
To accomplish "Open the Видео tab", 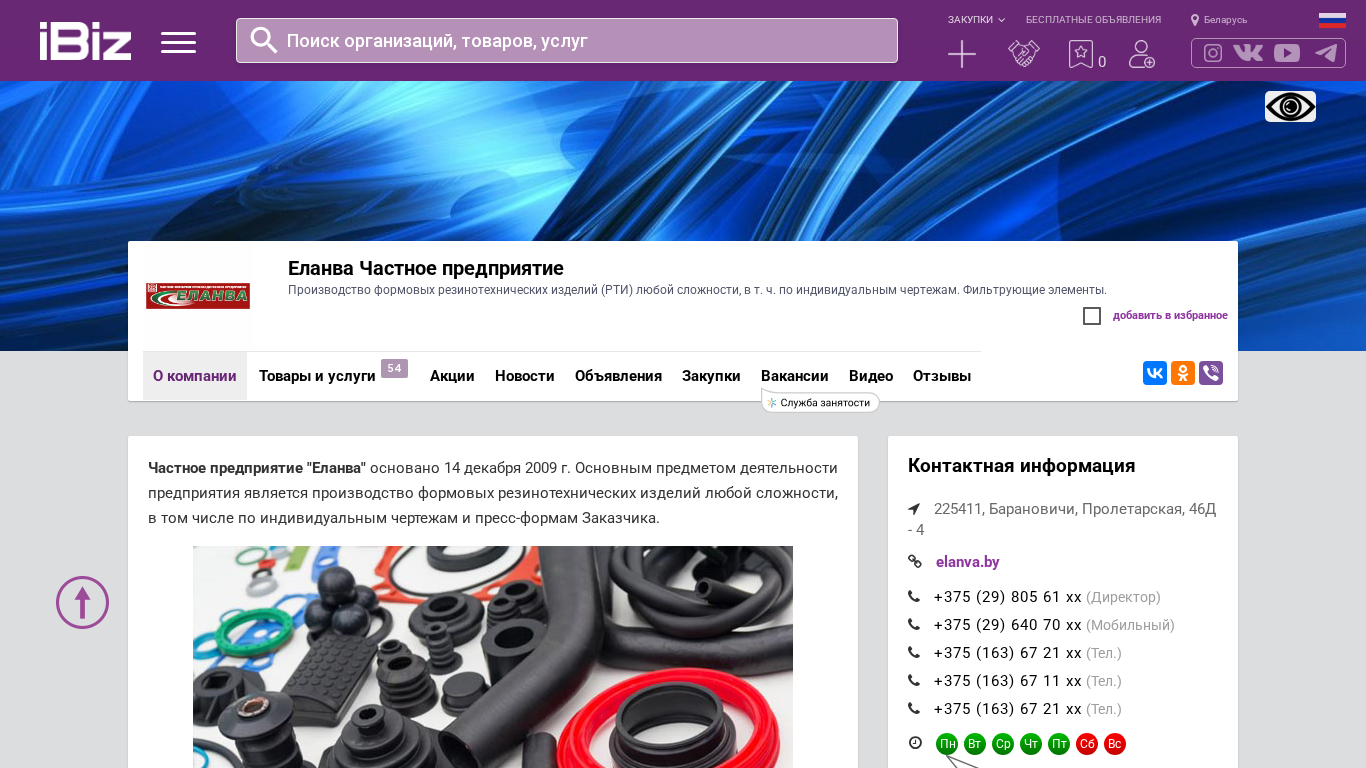I will coord(871,376).
